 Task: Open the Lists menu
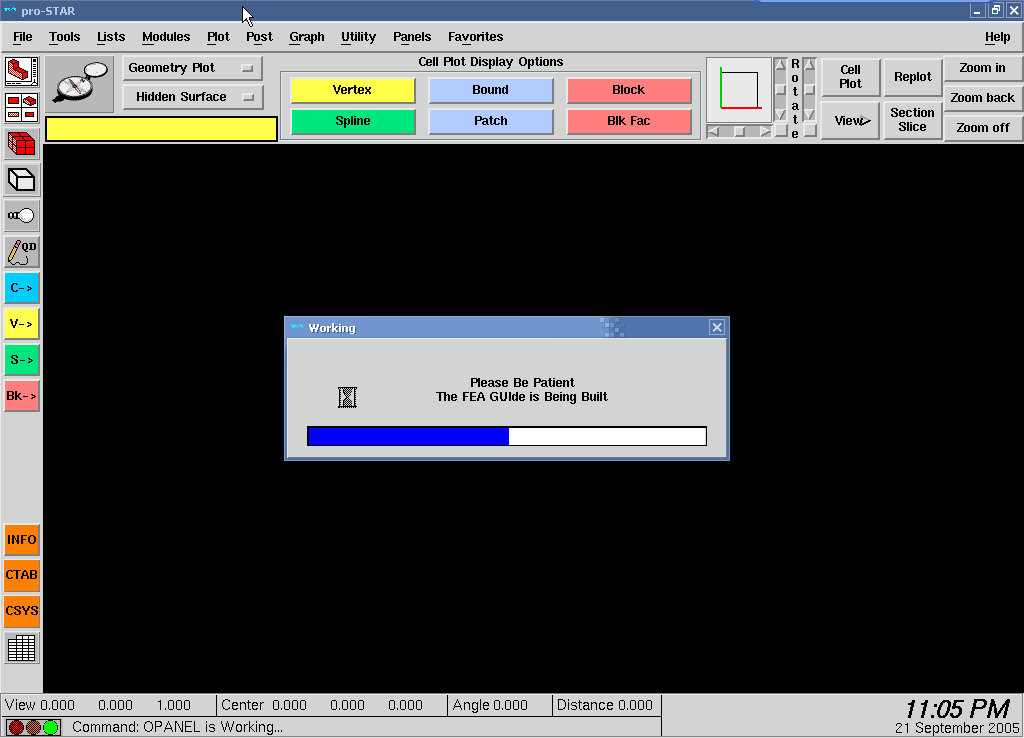coord(110,37)
